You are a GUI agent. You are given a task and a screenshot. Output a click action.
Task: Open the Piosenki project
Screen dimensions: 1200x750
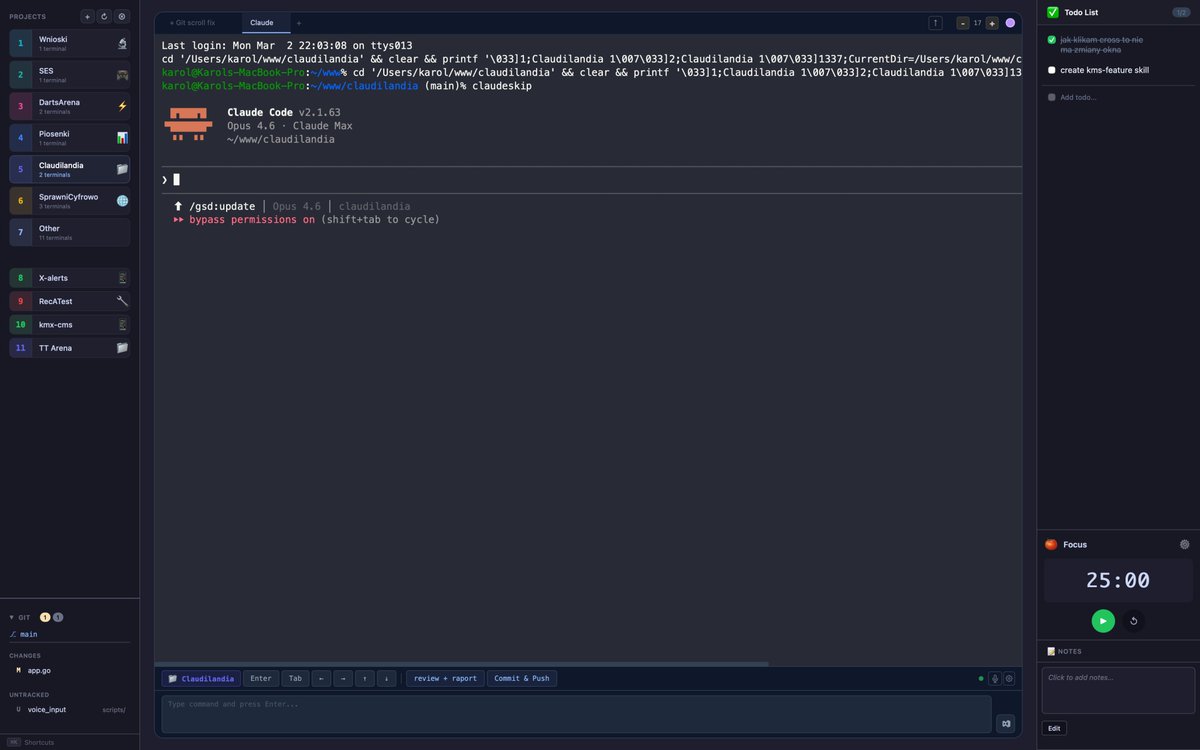(70, 138)
